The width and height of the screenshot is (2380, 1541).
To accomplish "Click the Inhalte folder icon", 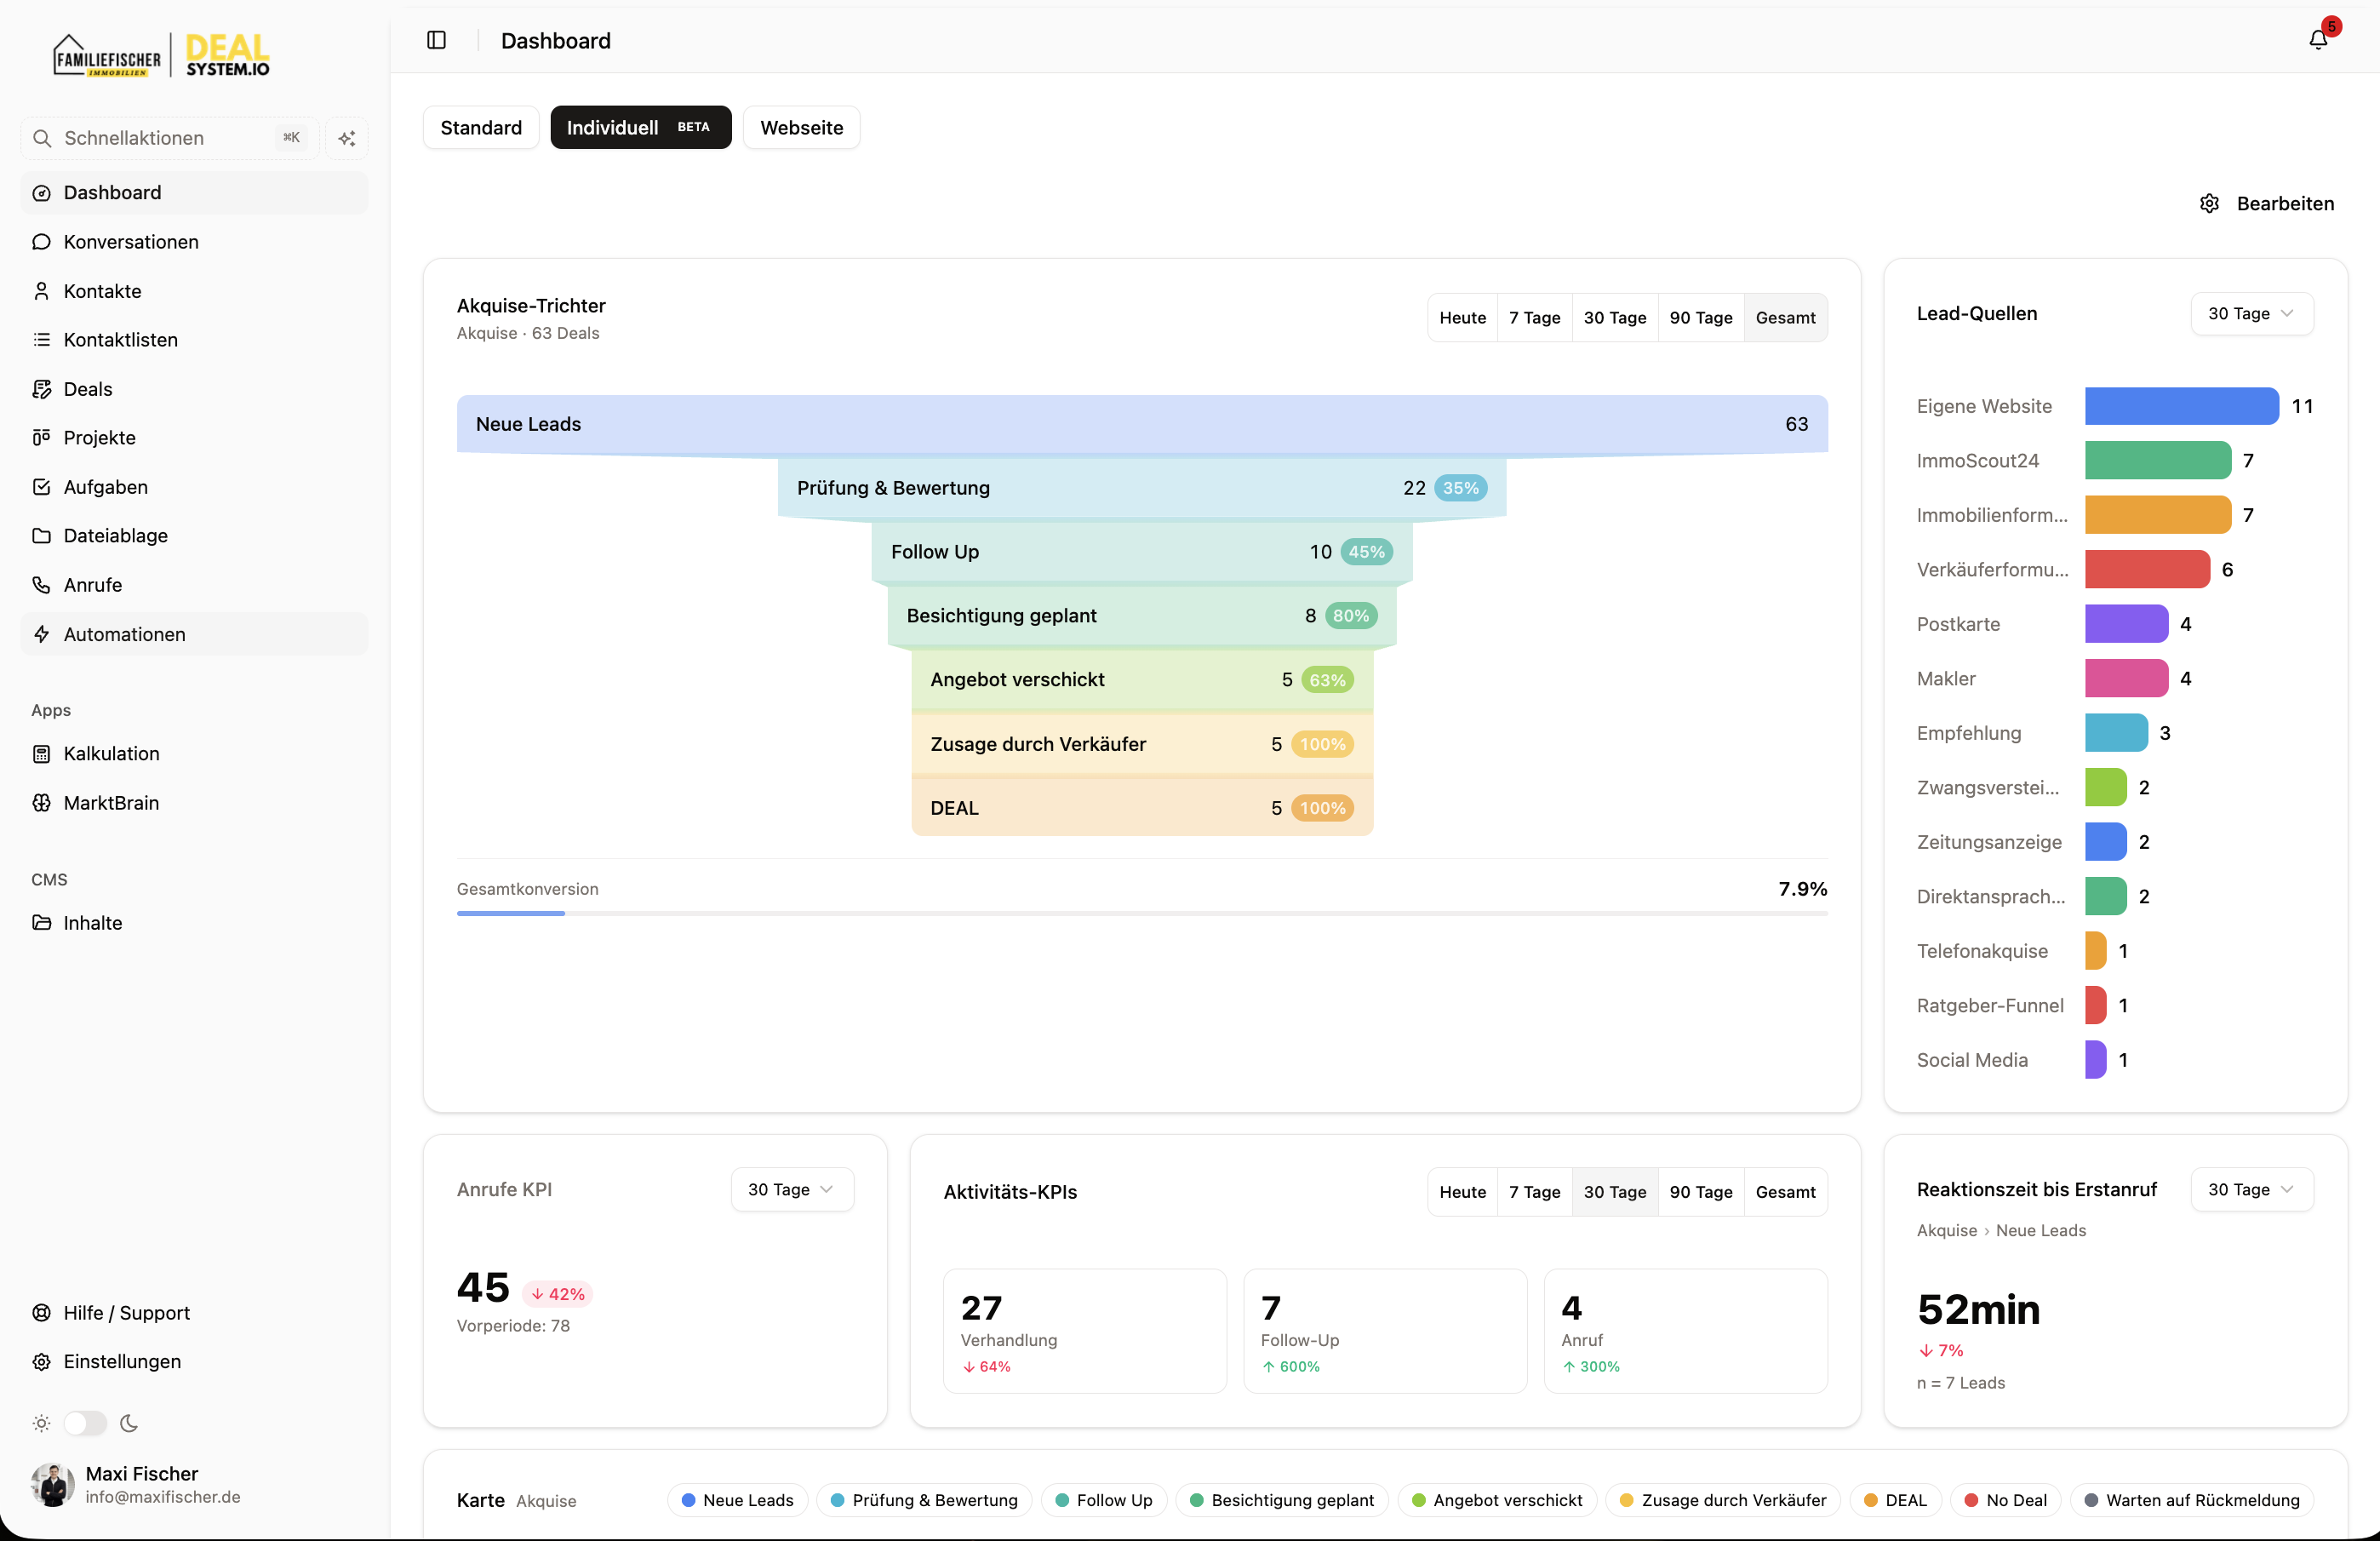I will click(41, 923).
